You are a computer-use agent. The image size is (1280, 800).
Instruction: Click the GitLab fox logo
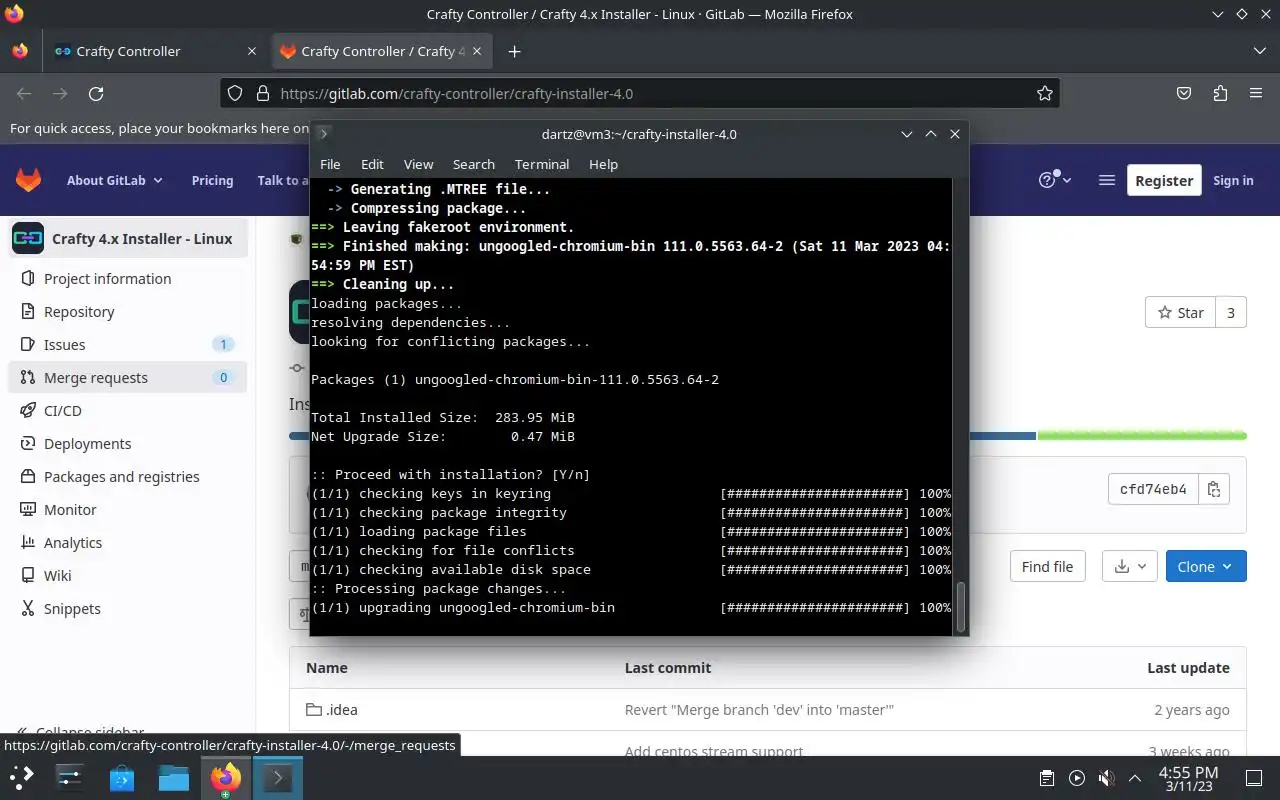click(x=28, y=180)
